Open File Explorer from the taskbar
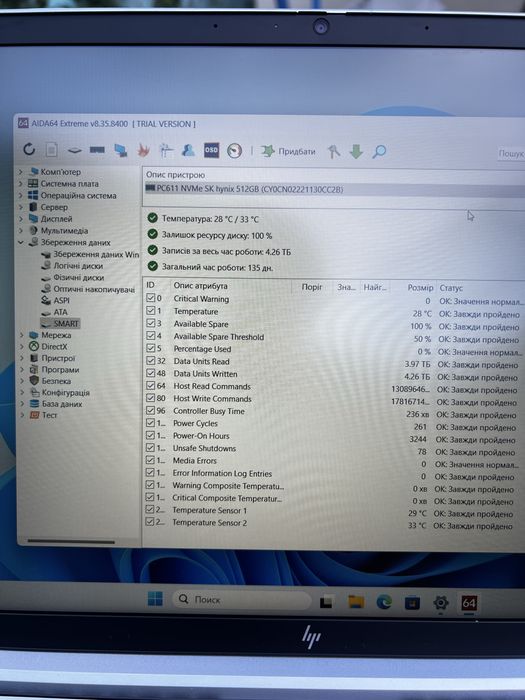This screenshot has width=525, height=700. coord(356,602)
